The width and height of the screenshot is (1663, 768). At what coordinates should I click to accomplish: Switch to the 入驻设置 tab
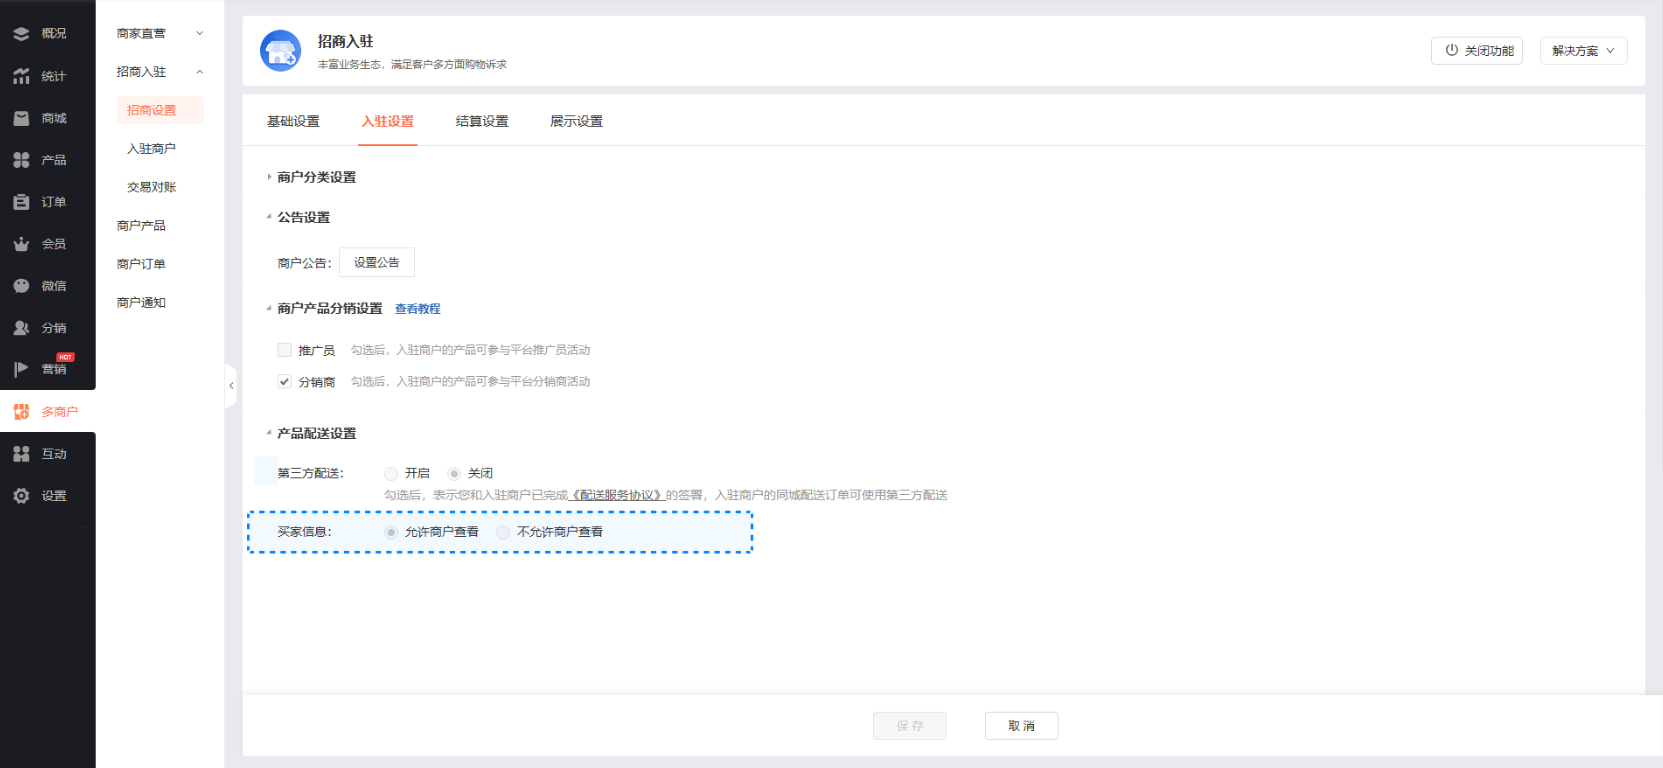point(388,121)
